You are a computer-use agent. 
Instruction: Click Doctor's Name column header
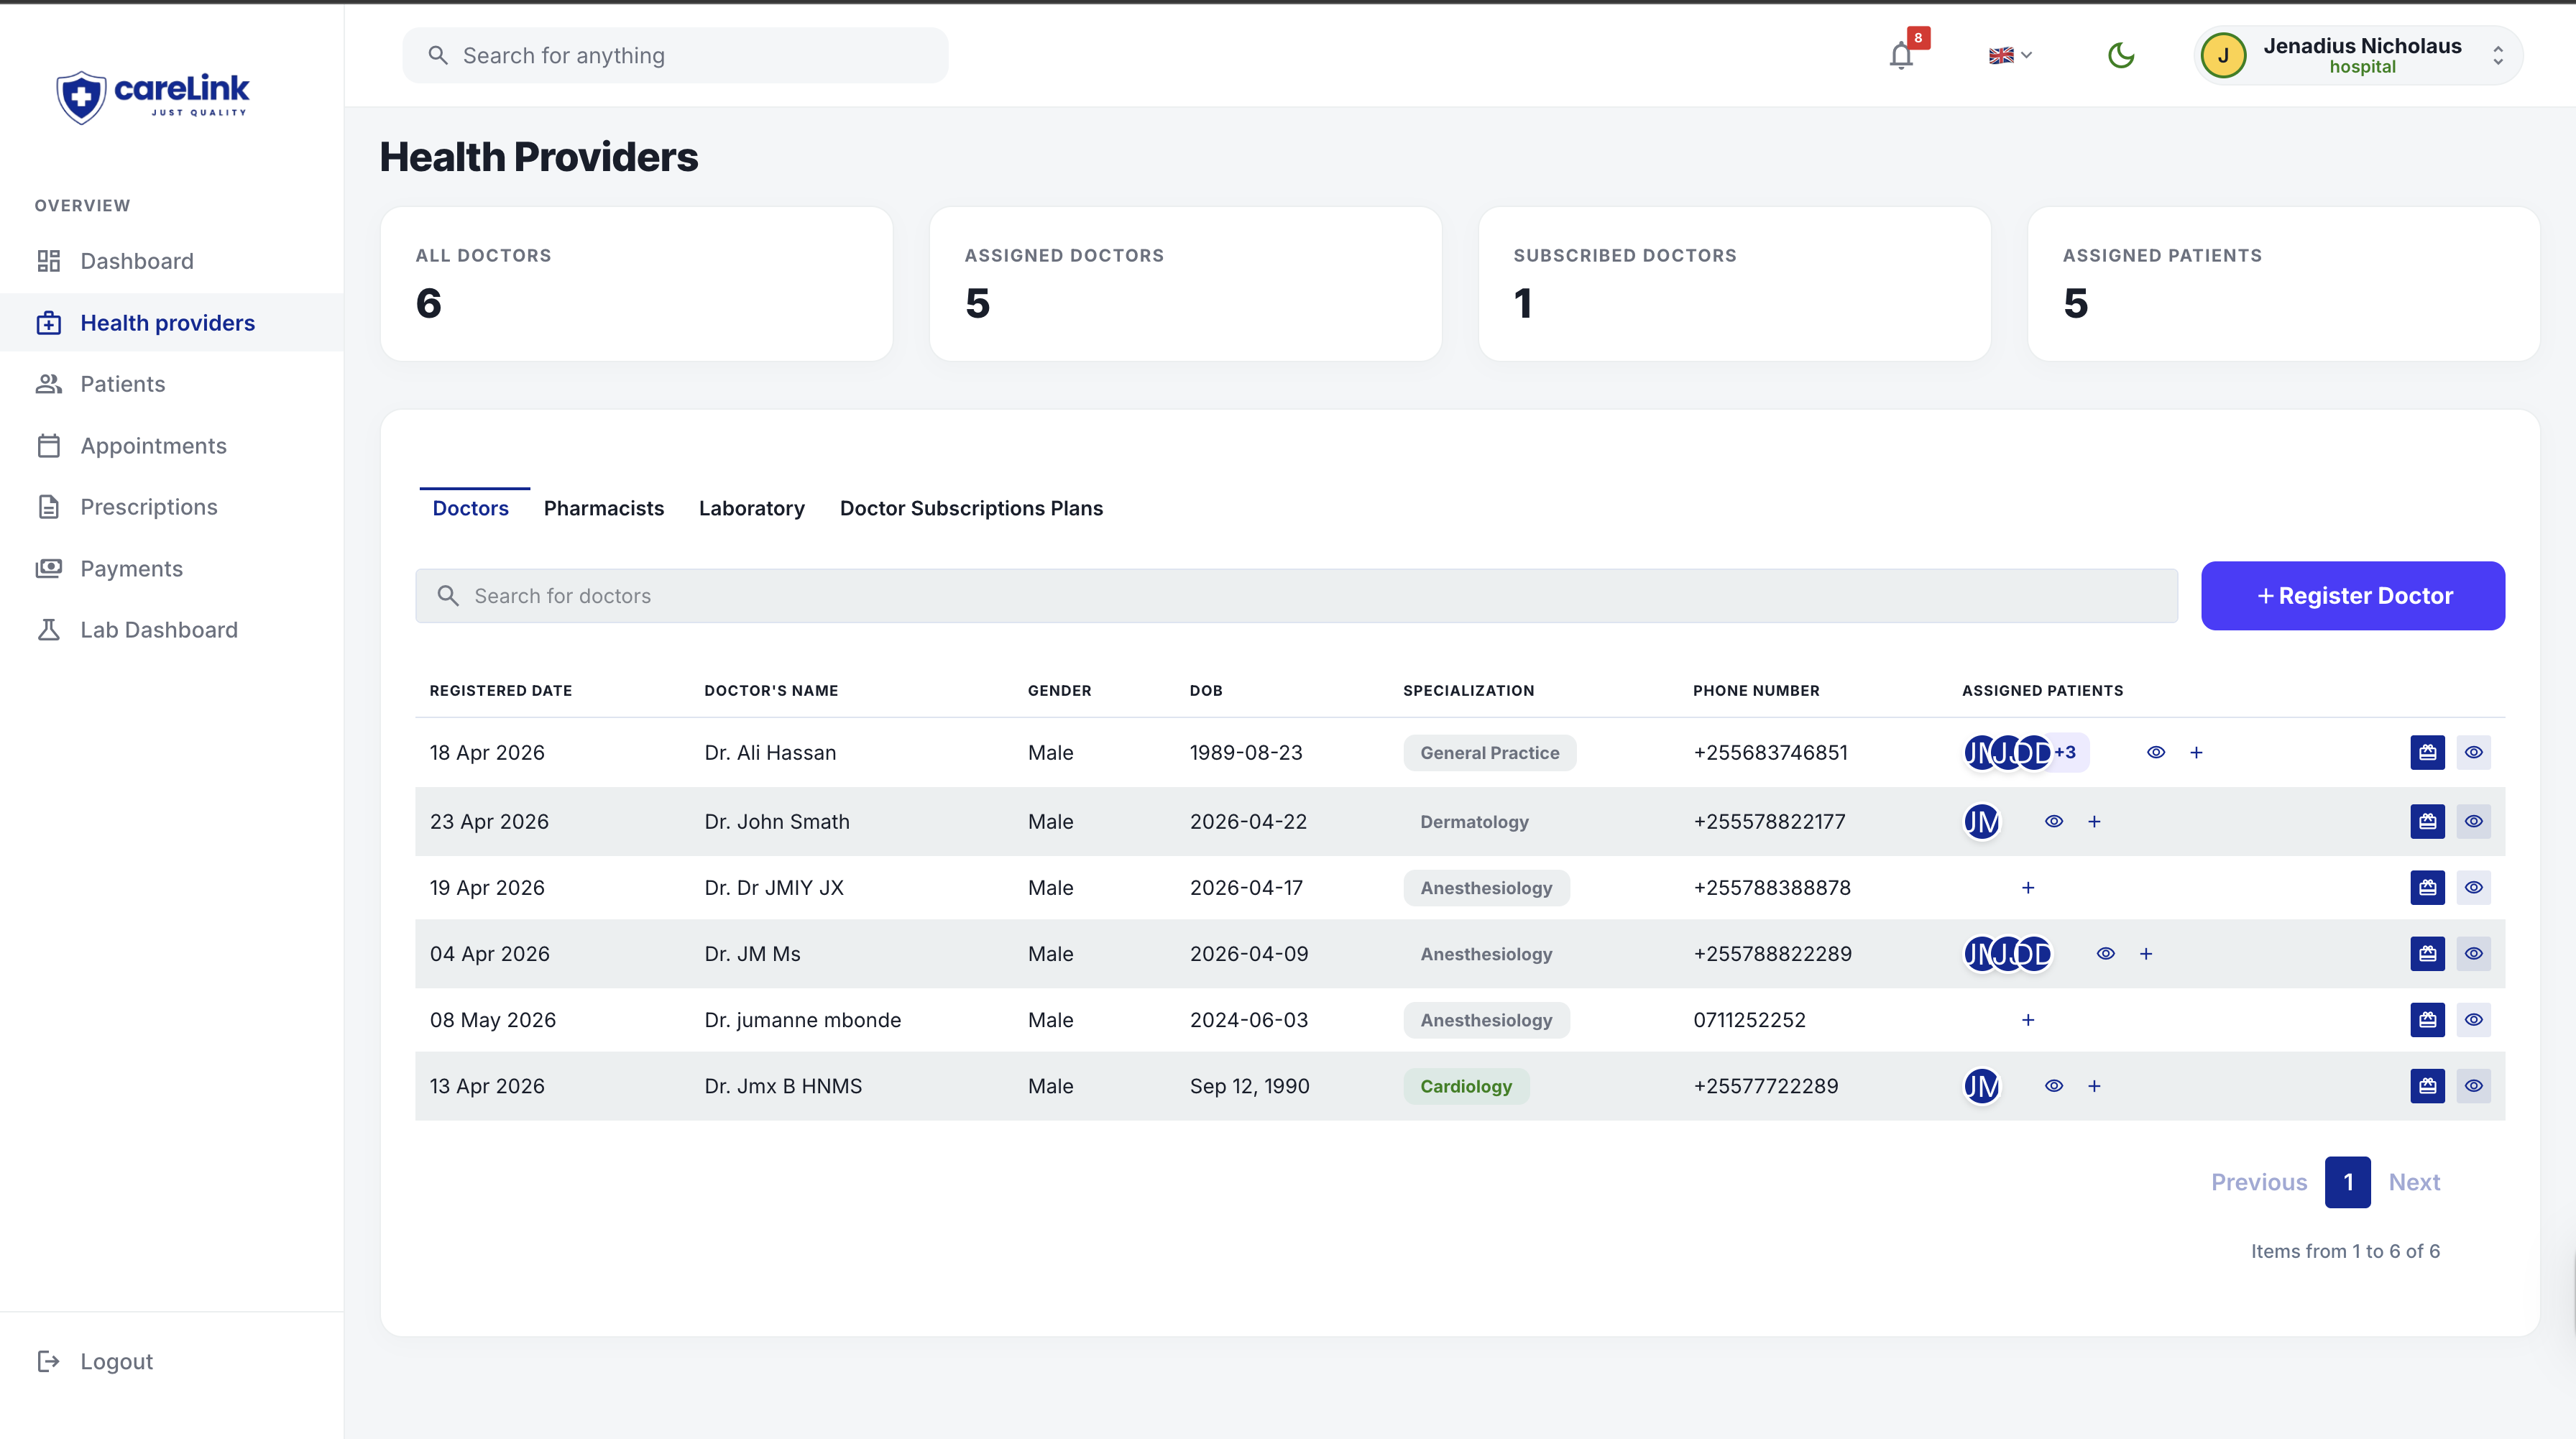click(x=771, y=690)
